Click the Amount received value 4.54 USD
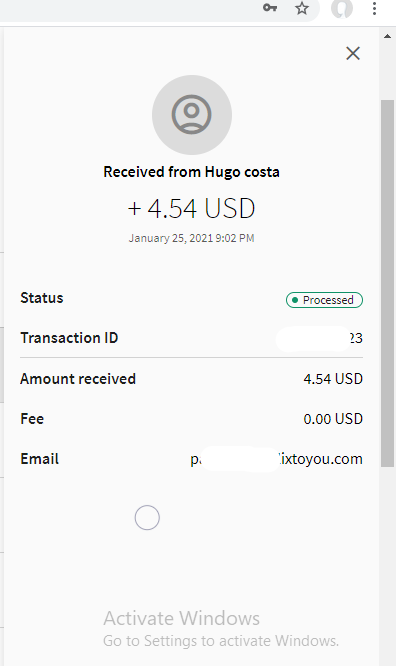 click(333, 379)
